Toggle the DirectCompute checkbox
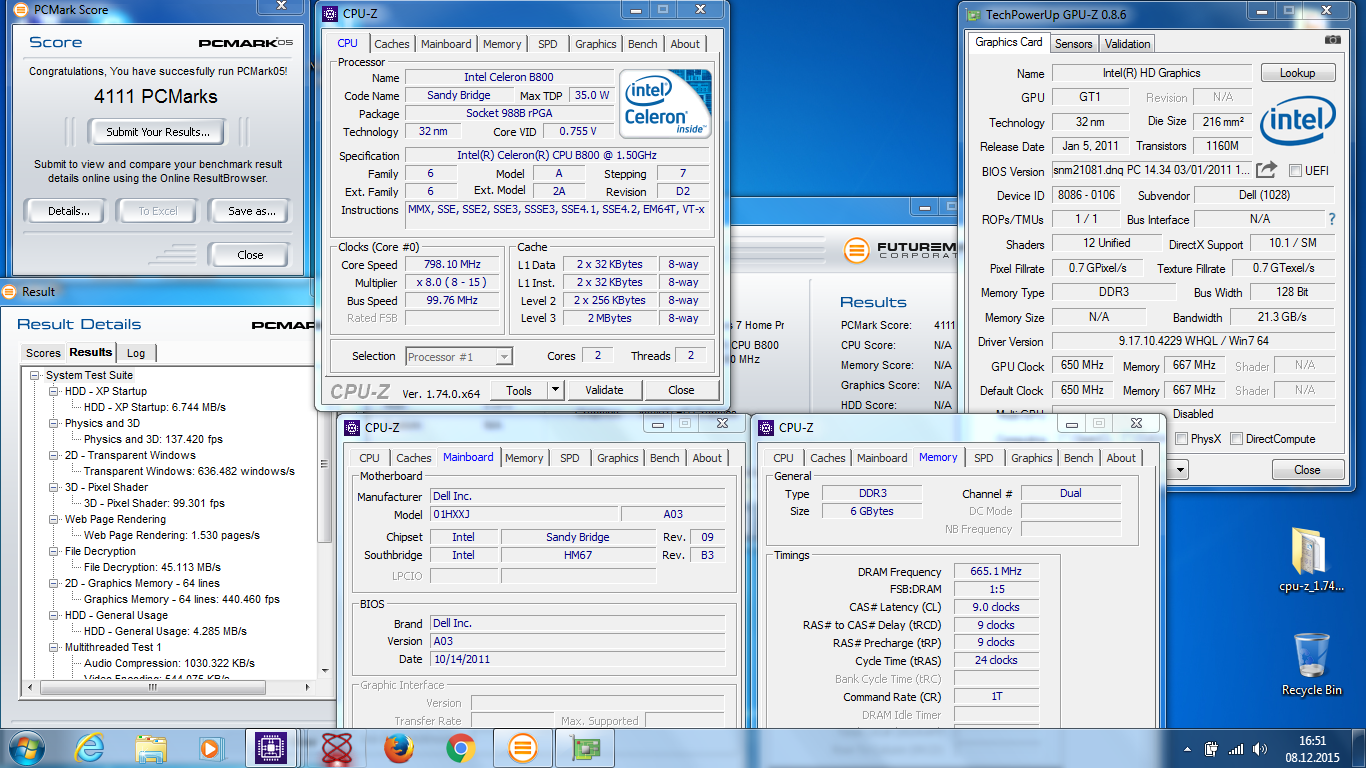This screenshot has height=768, width=1366. pos(1237,439)
